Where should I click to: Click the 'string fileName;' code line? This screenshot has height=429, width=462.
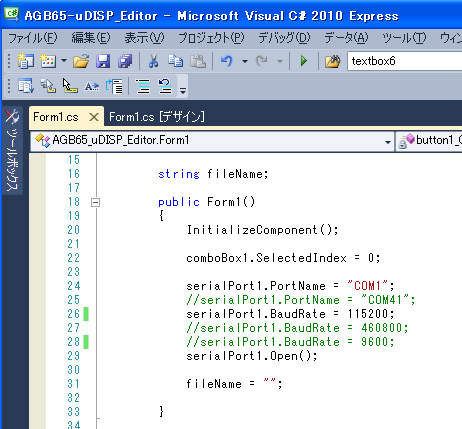213,174
